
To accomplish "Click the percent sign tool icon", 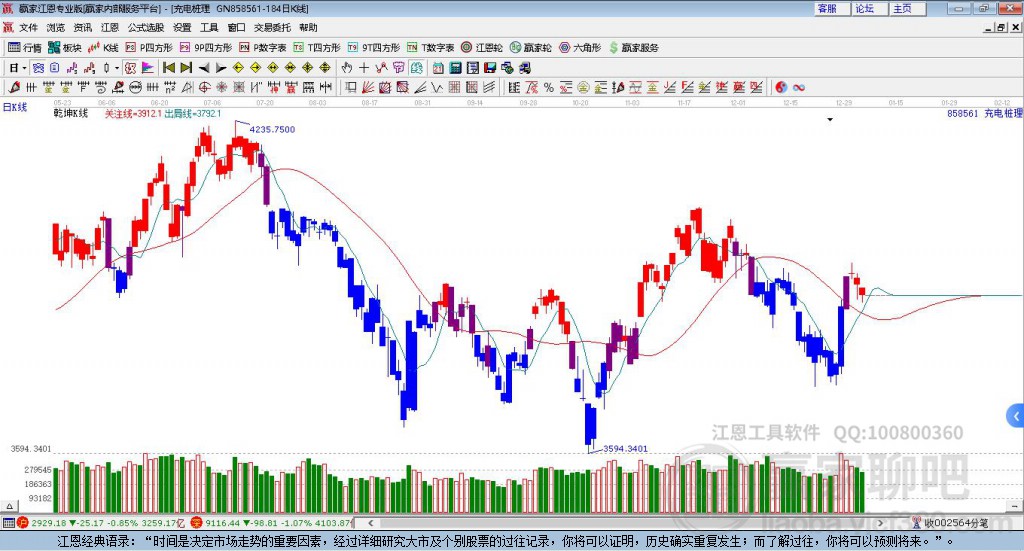I will [x=549, y=87].
